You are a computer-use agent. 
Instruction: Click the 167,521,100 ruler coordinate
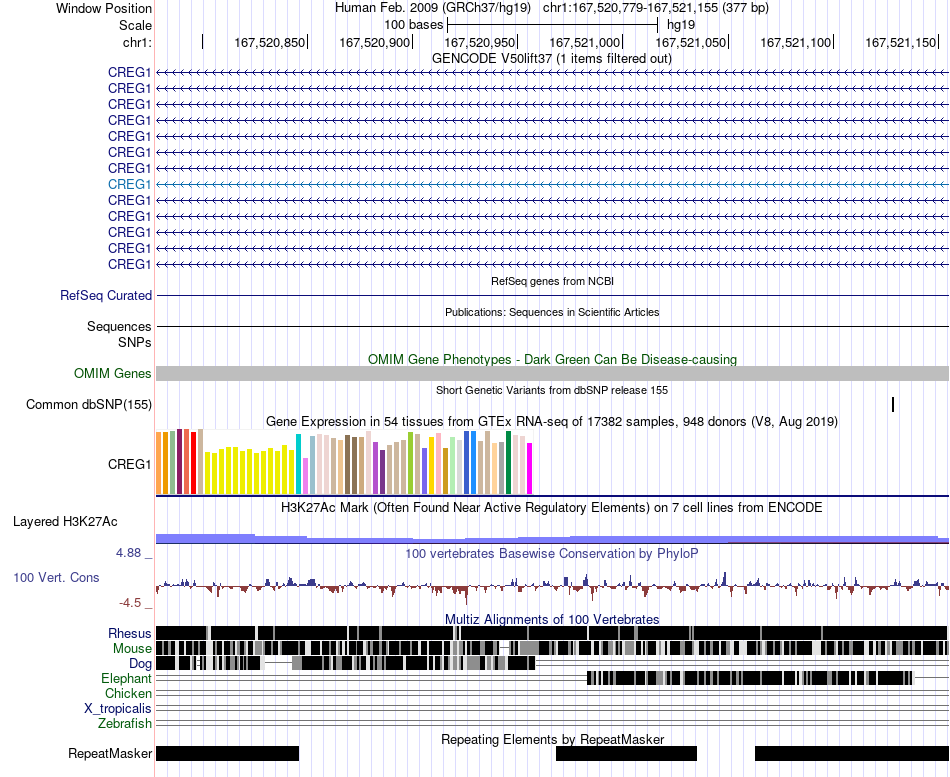[796, 42]
